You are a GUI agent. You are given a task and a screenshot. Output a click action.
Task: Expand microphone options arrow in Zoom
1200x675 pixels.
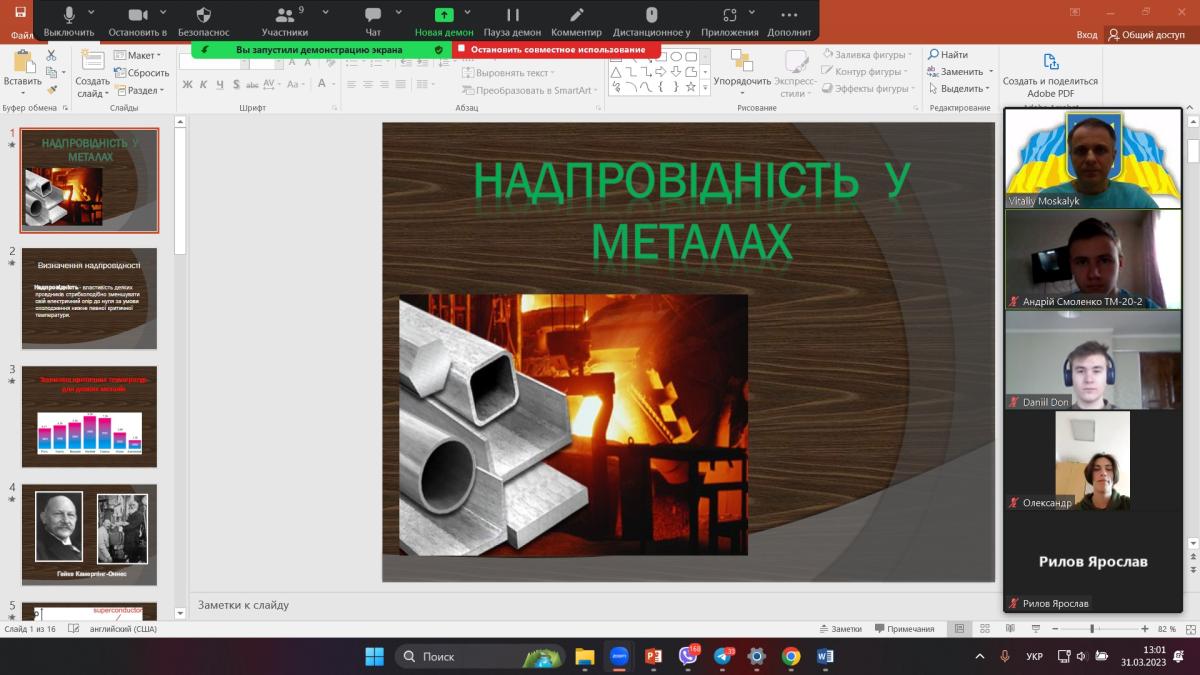pos(92,13)
